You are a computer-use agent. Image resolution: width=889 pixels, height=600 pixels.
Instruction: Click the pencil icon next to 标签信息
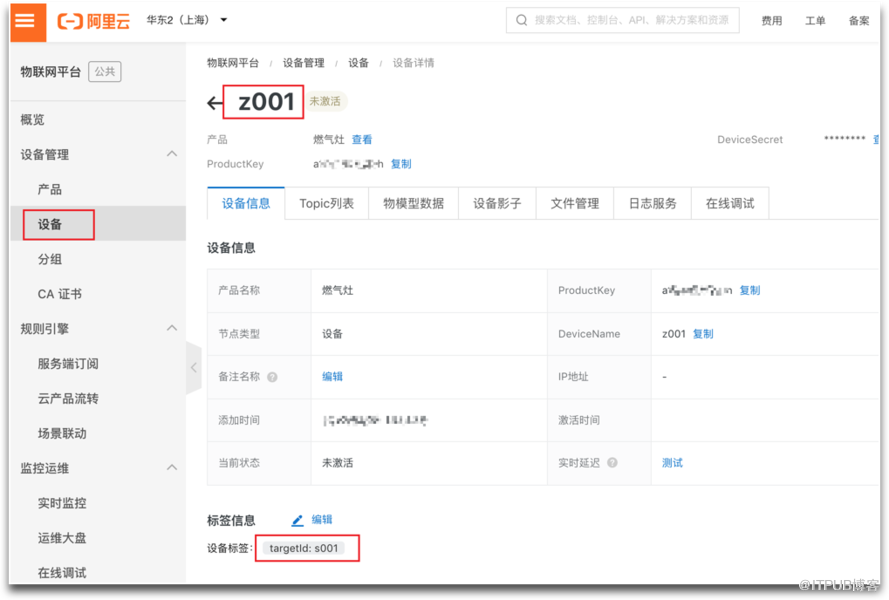point(297,520)
